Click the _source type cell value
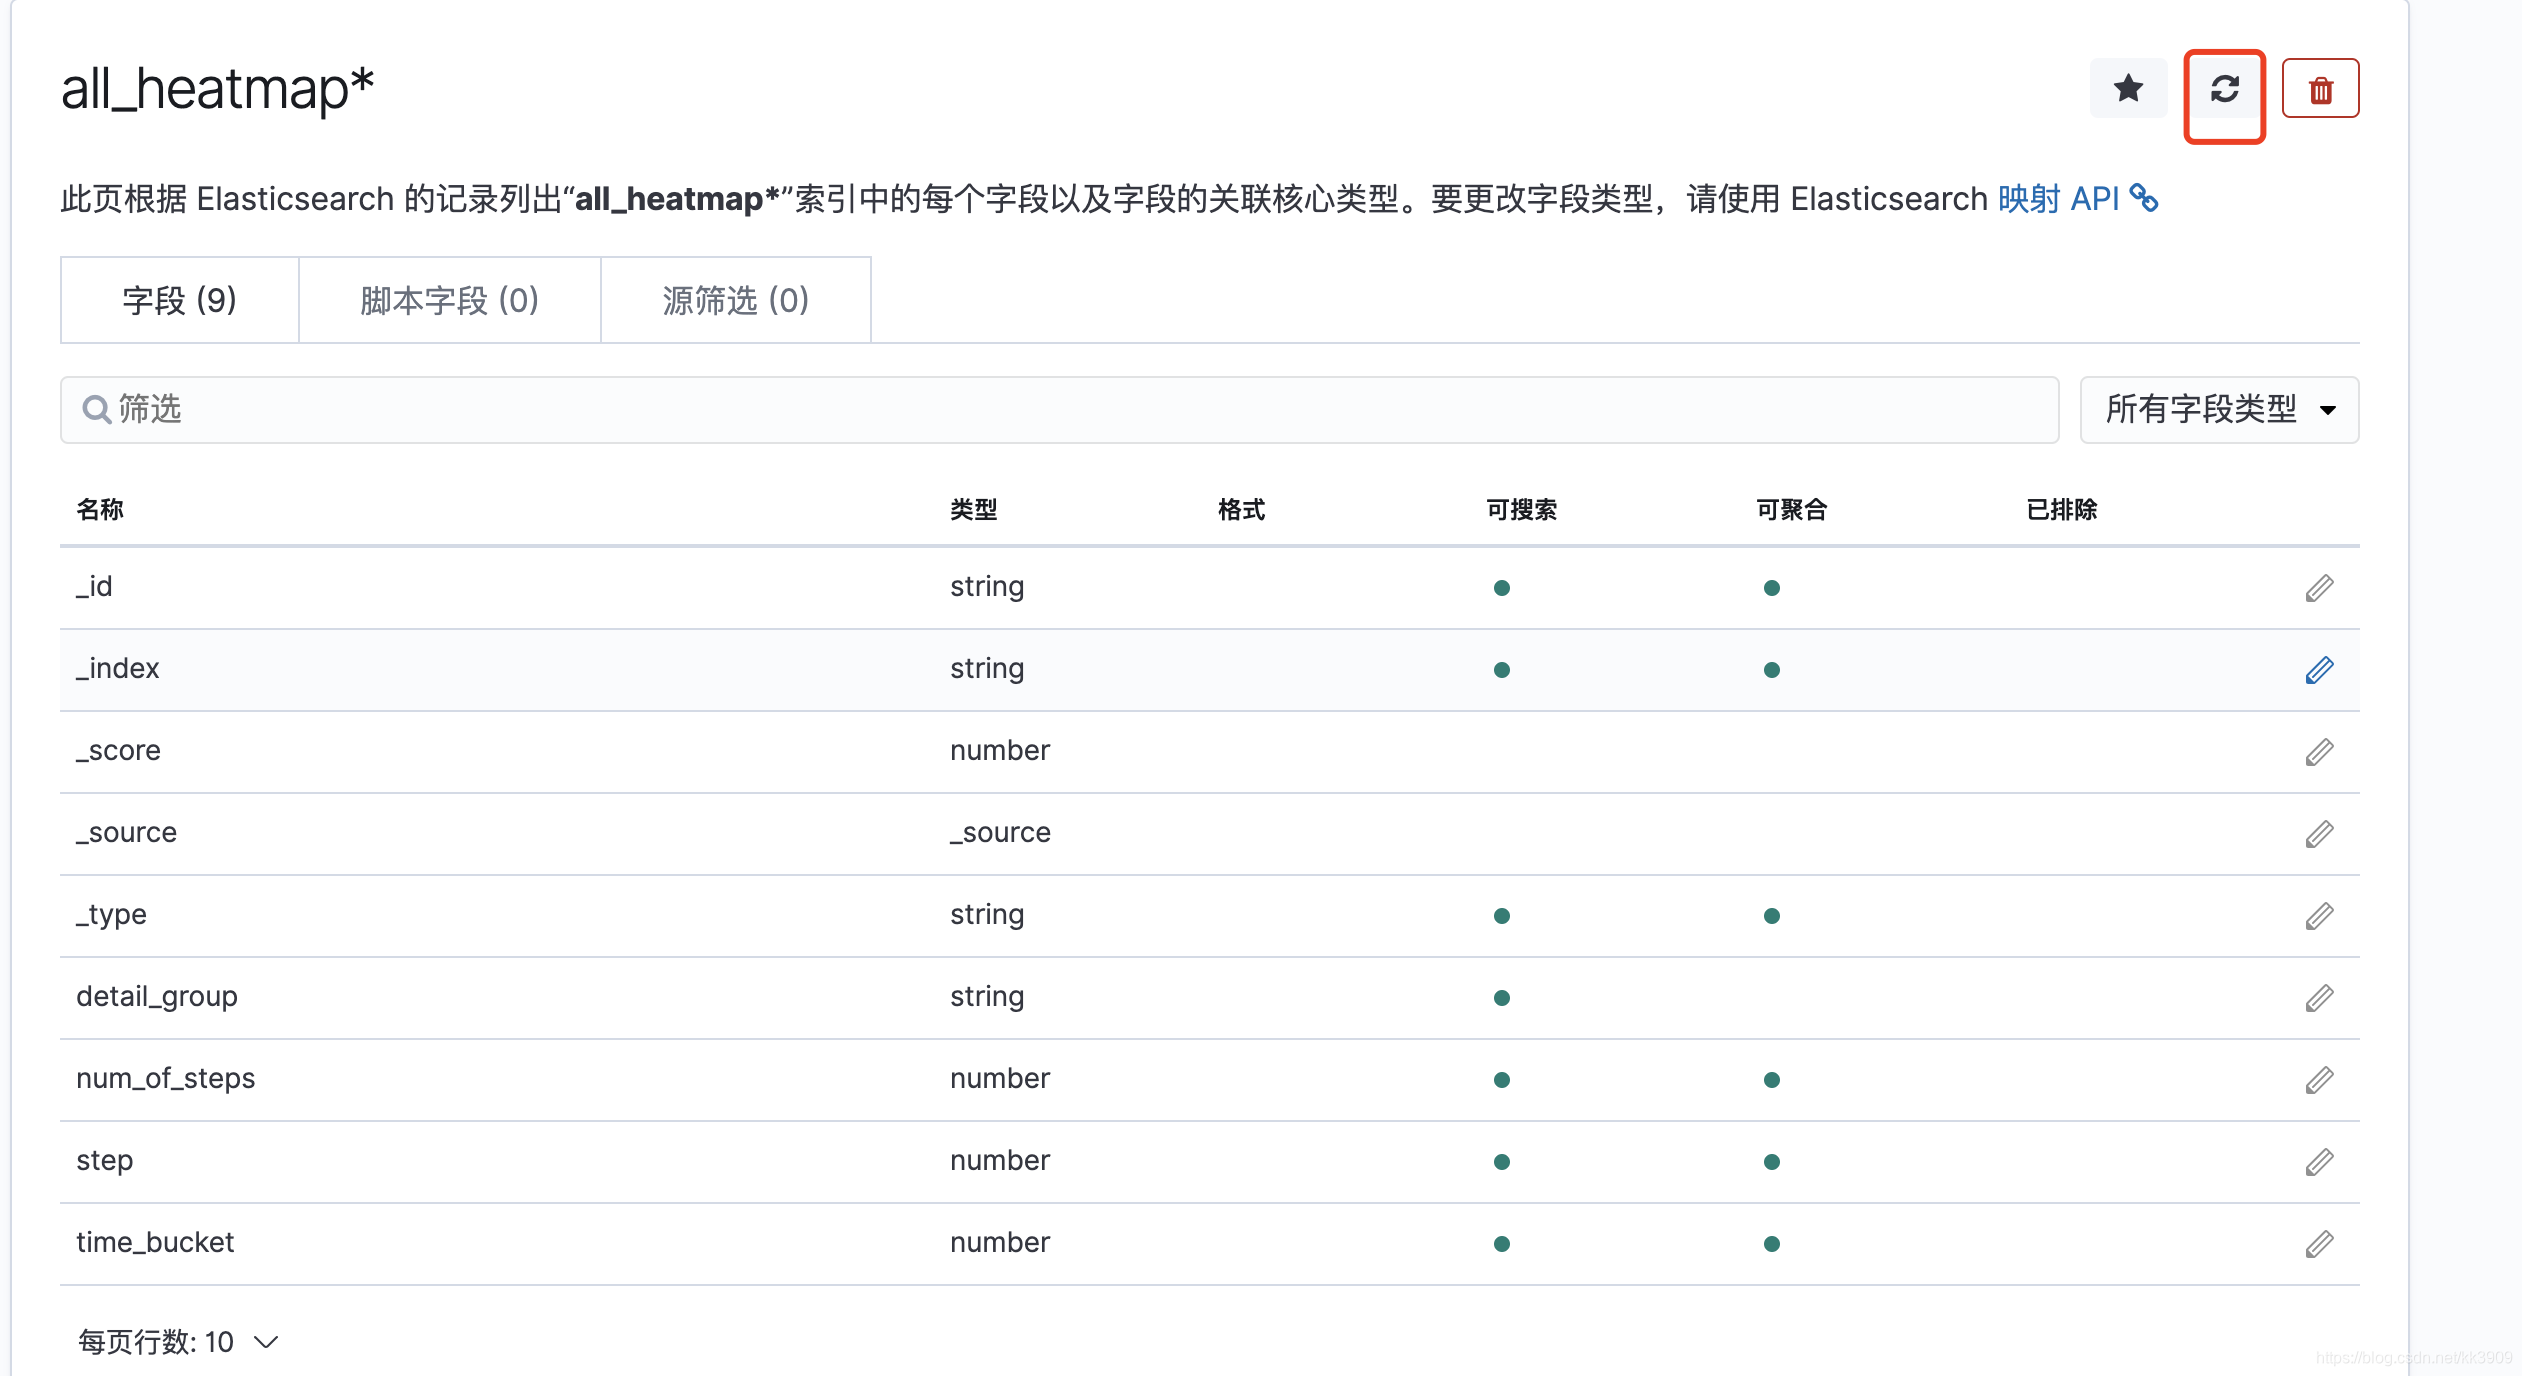This screenshot has width=2522, height=1376. point(1000,833)
